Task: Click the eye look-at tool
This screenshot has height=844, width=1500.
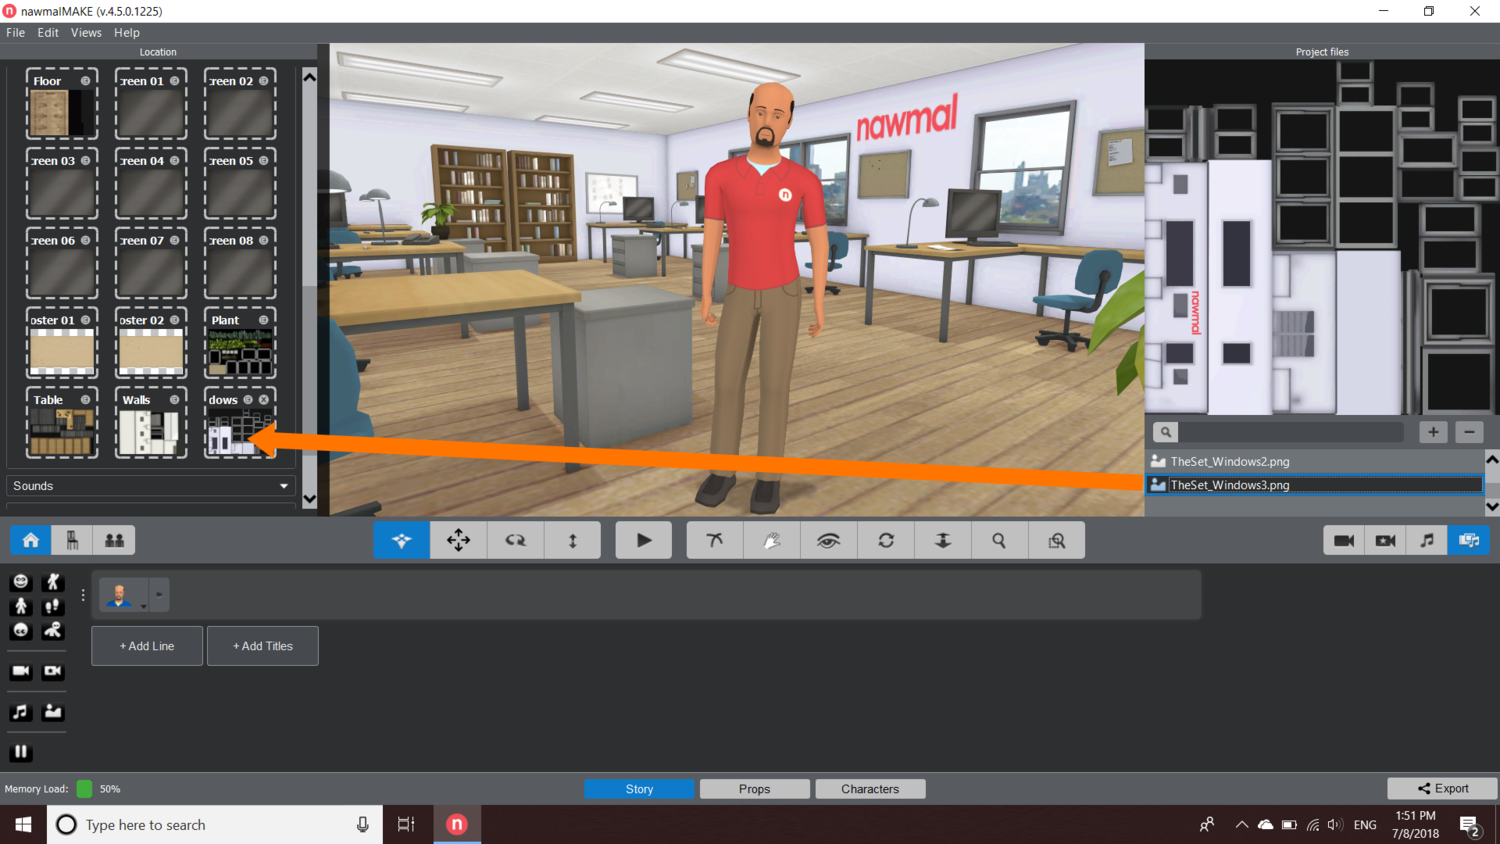Action: (x=829, y=540)
